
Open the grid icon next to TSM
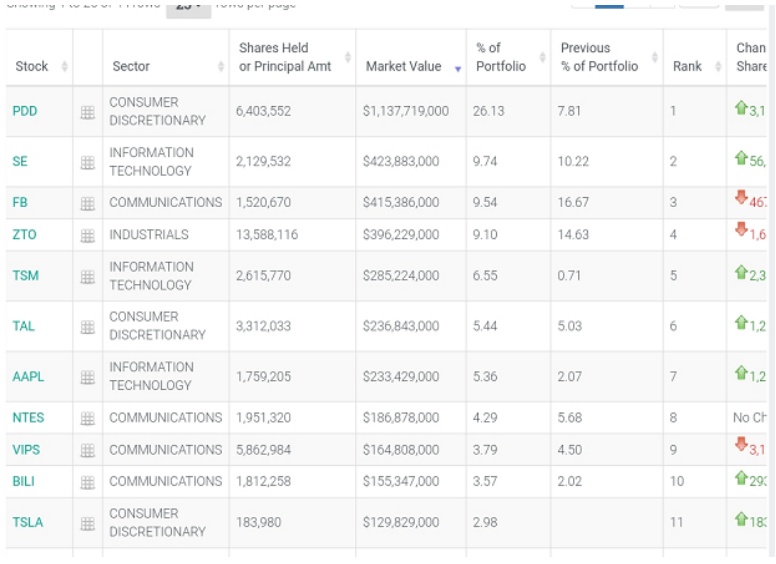click(88, 276)
